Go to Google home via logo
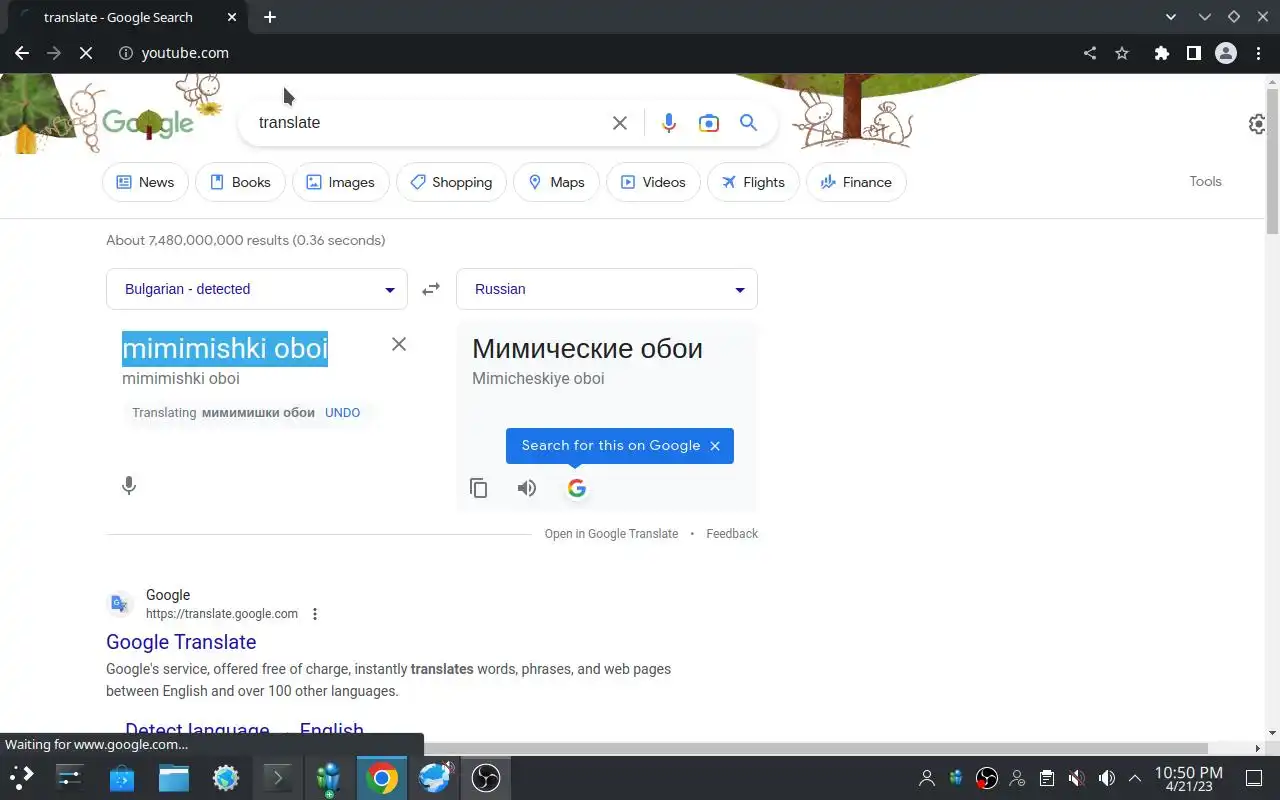The image size is (1280, 800). [x=147, y=123]
